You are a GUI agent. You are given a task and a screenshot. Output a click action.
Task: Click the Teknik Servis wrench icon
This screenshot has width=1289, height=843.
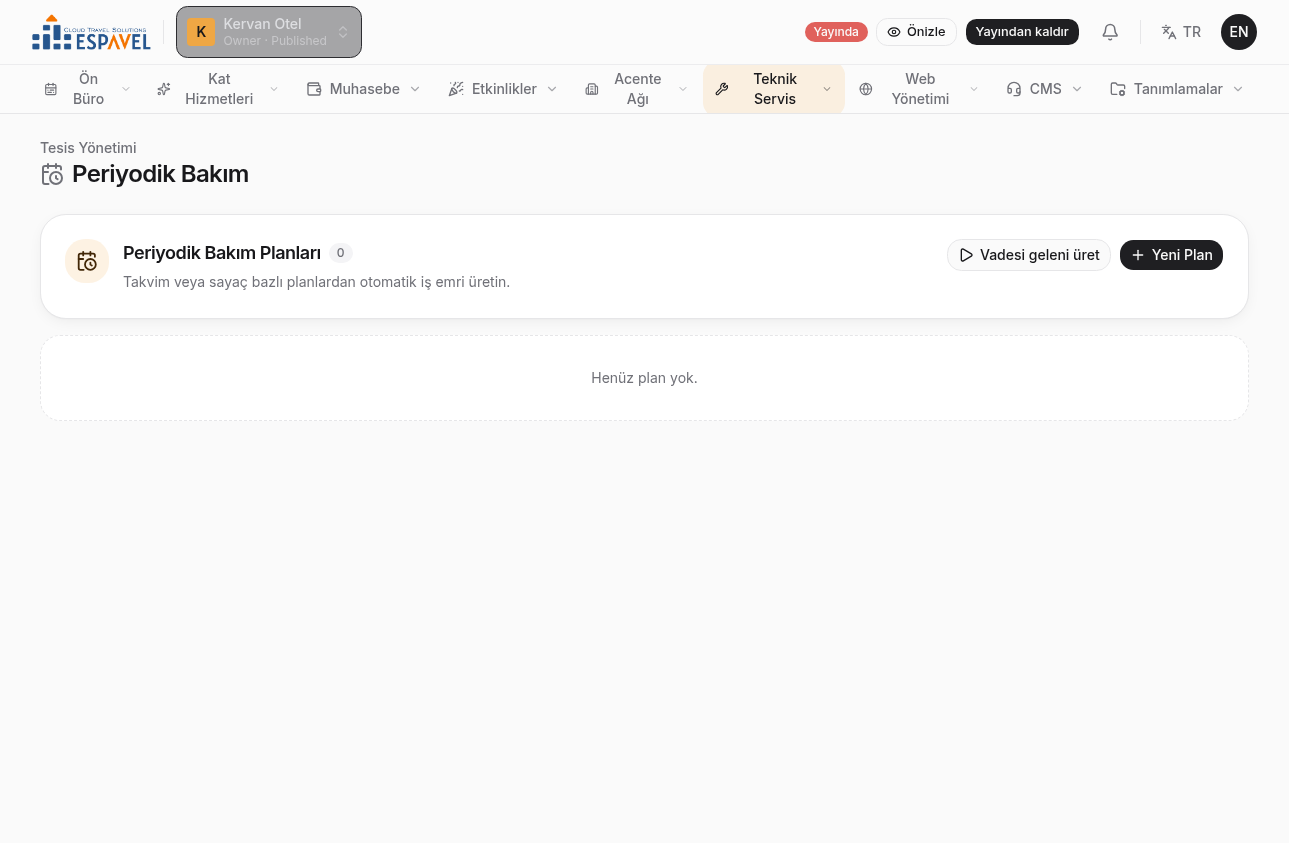[x=722, y=89]
